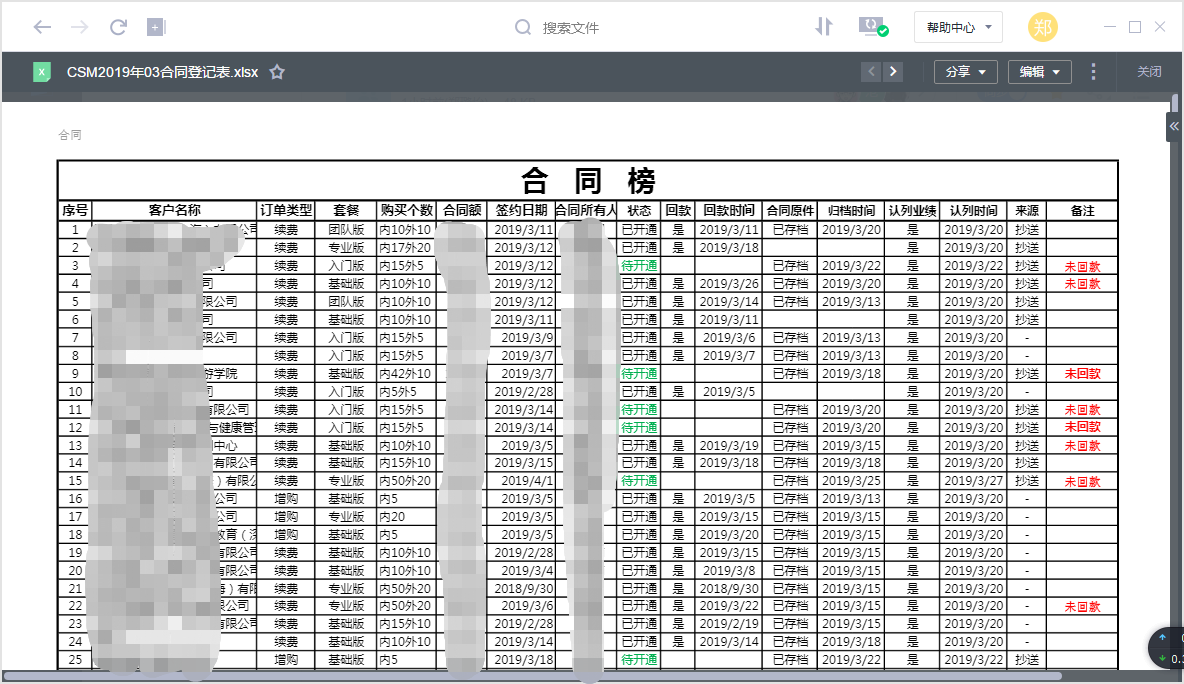
Task: Click the sync status monitor icon
Action: coord(873,27)
